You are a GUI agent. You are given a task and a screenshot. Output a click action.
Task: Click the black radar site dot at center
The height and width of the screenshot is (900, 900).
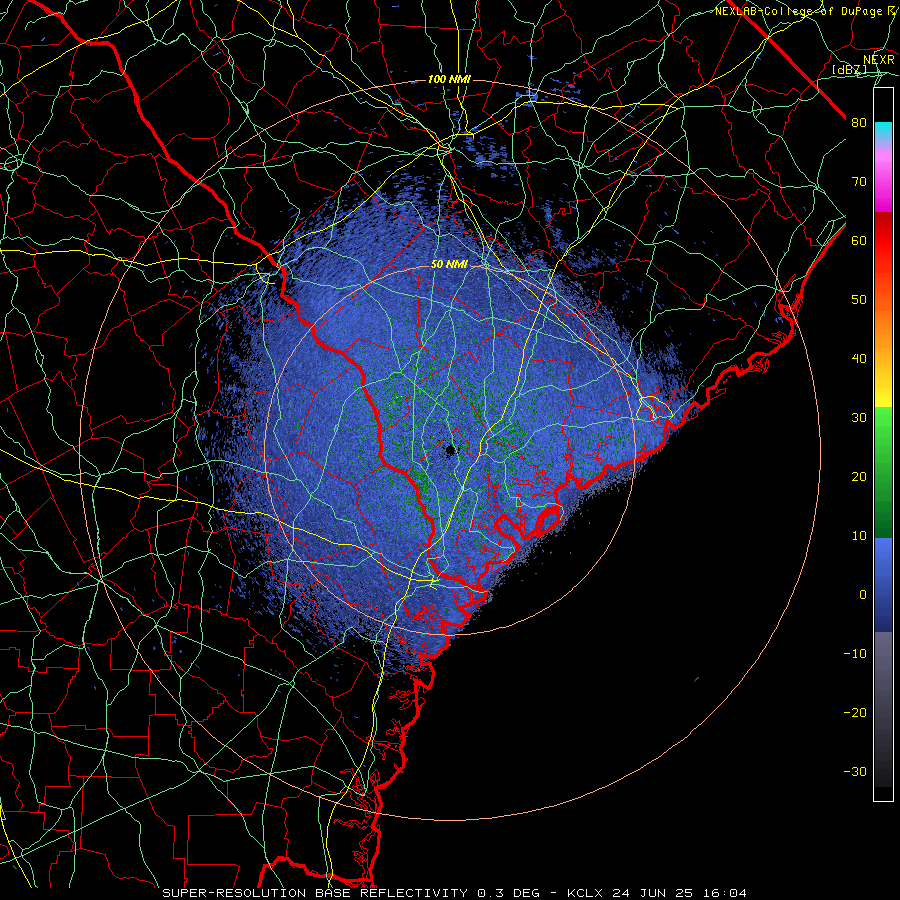point(451,450)
